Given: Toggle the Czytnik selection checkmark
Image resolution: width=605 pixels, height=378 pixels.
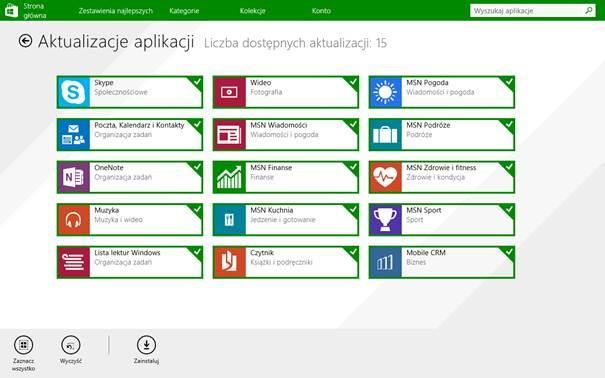Looking at the screenshot, I should 353,251.
